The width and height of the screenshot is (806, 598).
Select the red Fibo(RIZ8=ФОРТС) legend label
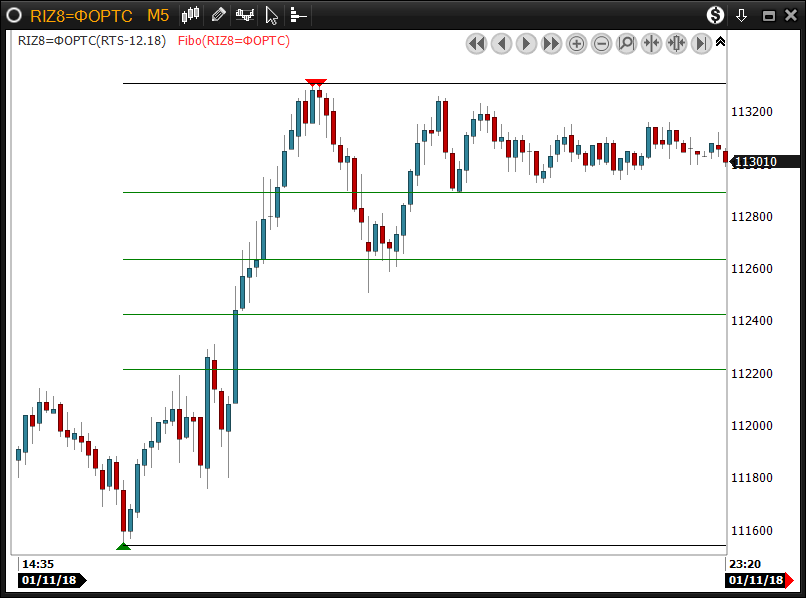click(x=241, y=41)
